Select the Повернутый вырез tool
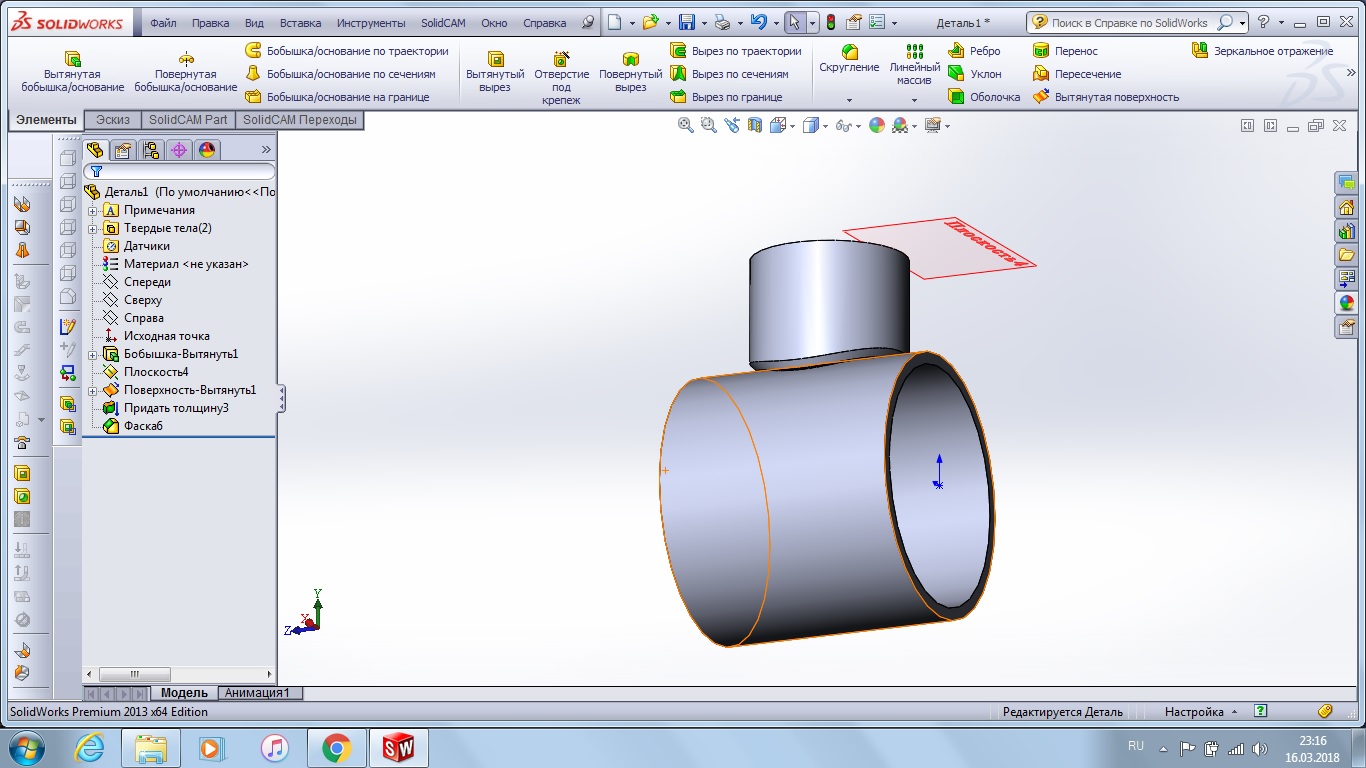 pyautogui.click(x=631, y=73)
